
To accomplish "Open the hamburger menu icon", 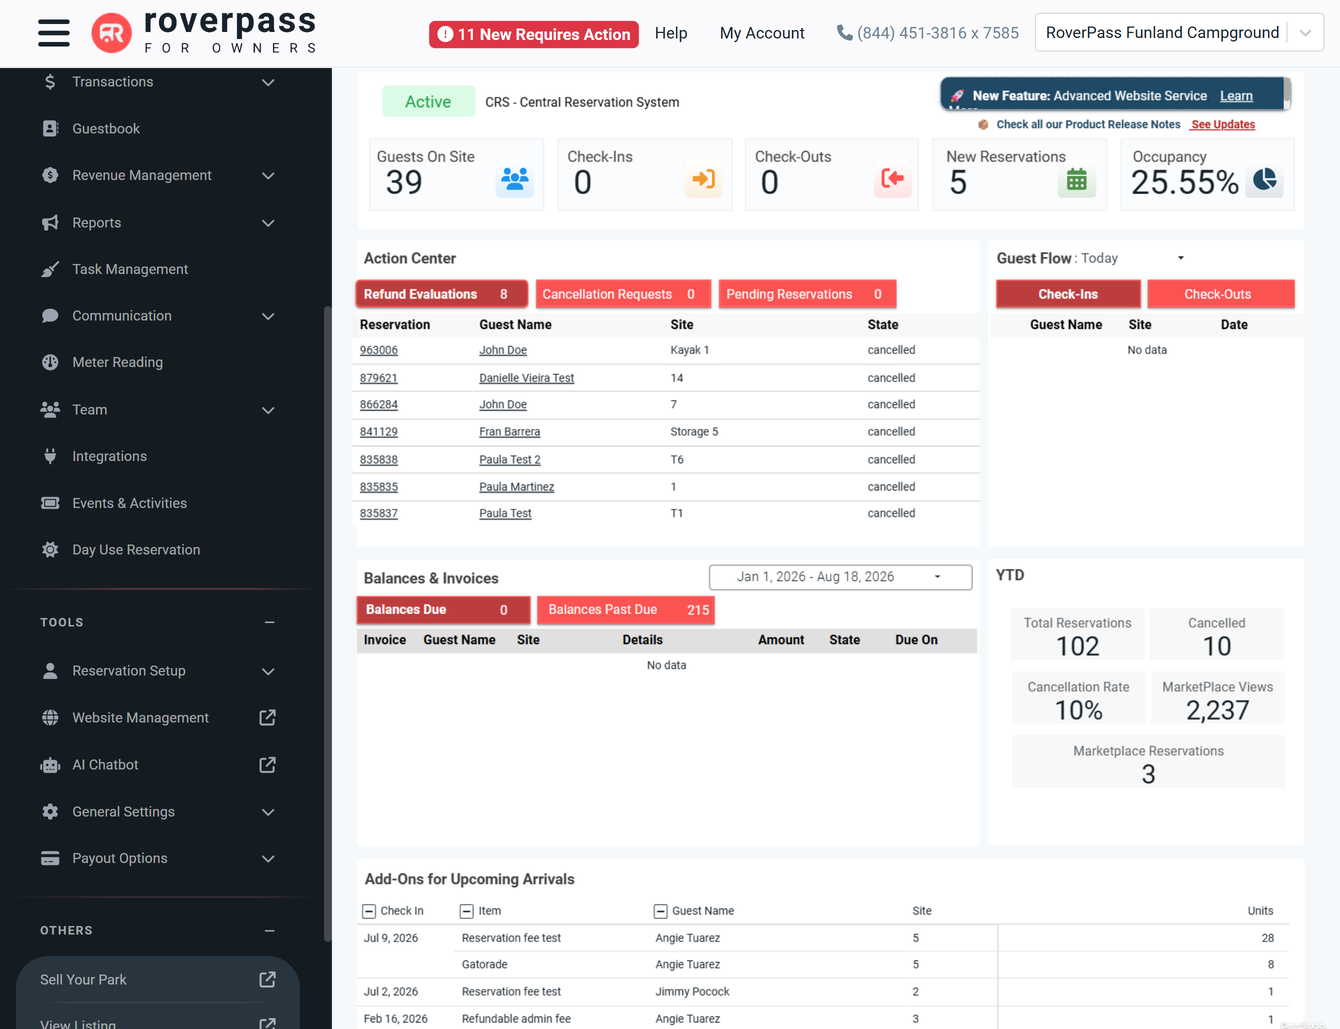I will [54, 33].
